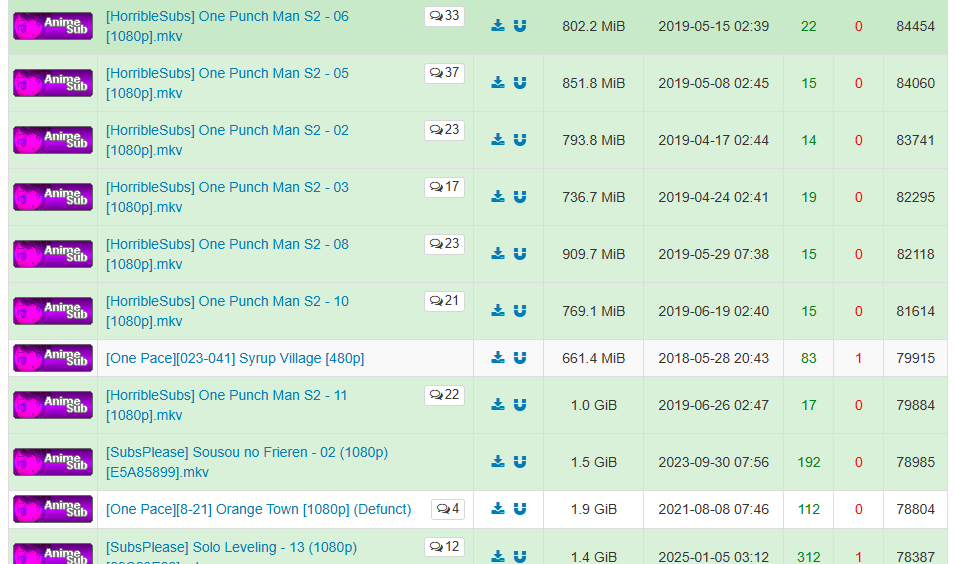Download torrent file for One Punch Man S2 - 05
955x564 pixels.
498,83
